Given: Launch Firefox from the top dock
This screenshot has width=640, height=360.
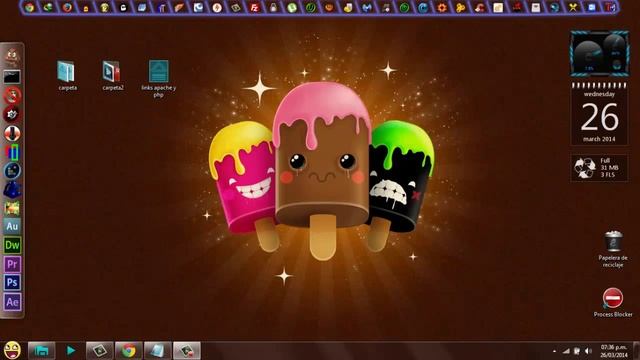Looking at the screenshot, I should (x=67, y=7).
